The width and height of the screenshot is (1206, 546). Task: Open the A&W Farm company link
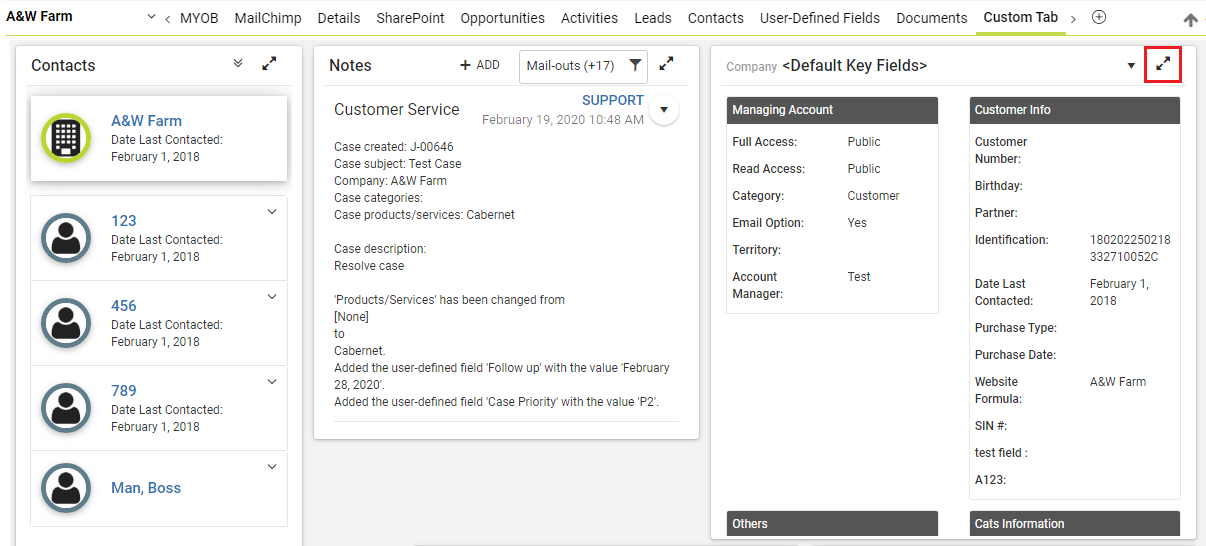(146, 121)
